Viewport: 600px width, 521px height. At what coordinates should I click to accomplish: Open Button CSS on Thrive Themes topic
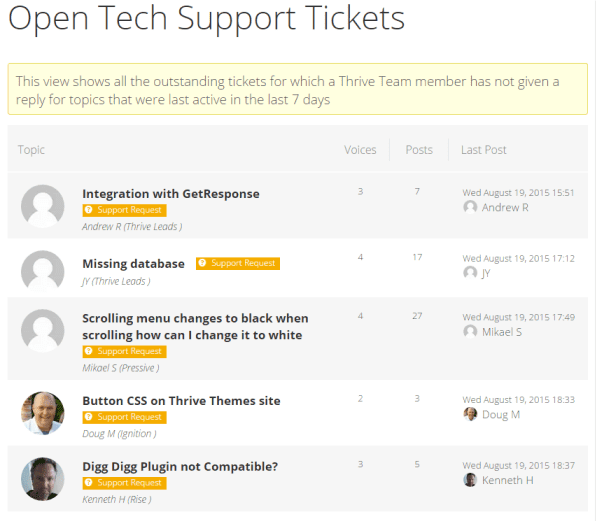(x=181, y=400)
